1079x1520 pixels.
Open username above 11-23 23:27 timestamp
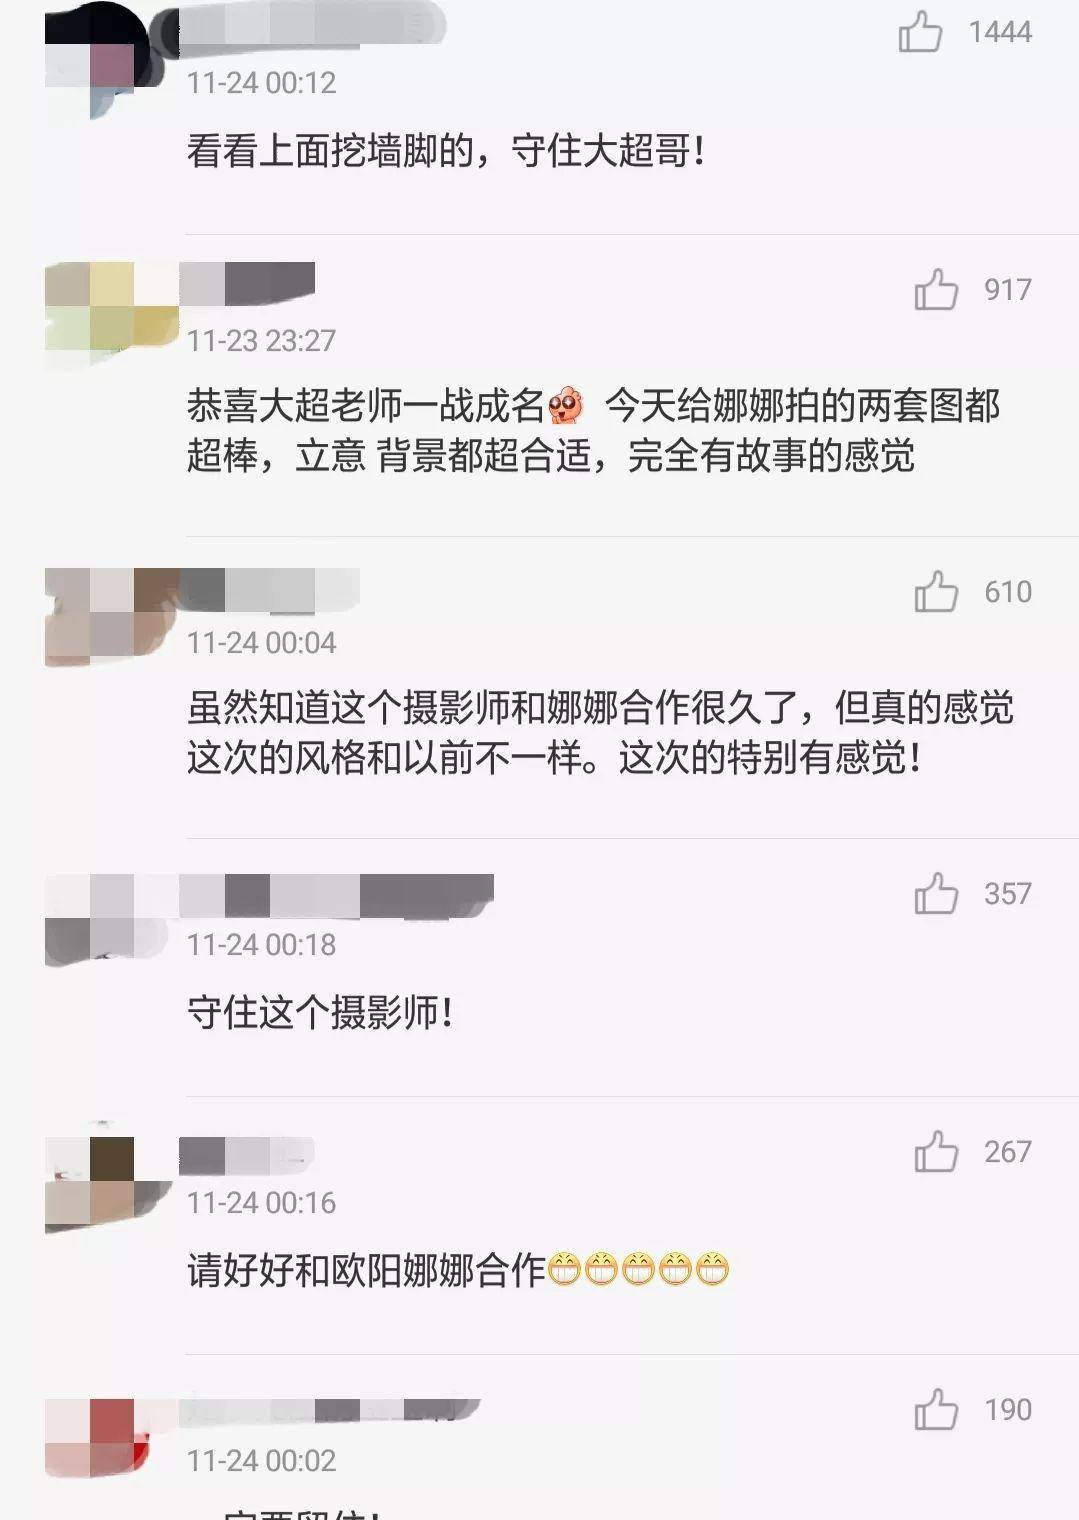247,283
